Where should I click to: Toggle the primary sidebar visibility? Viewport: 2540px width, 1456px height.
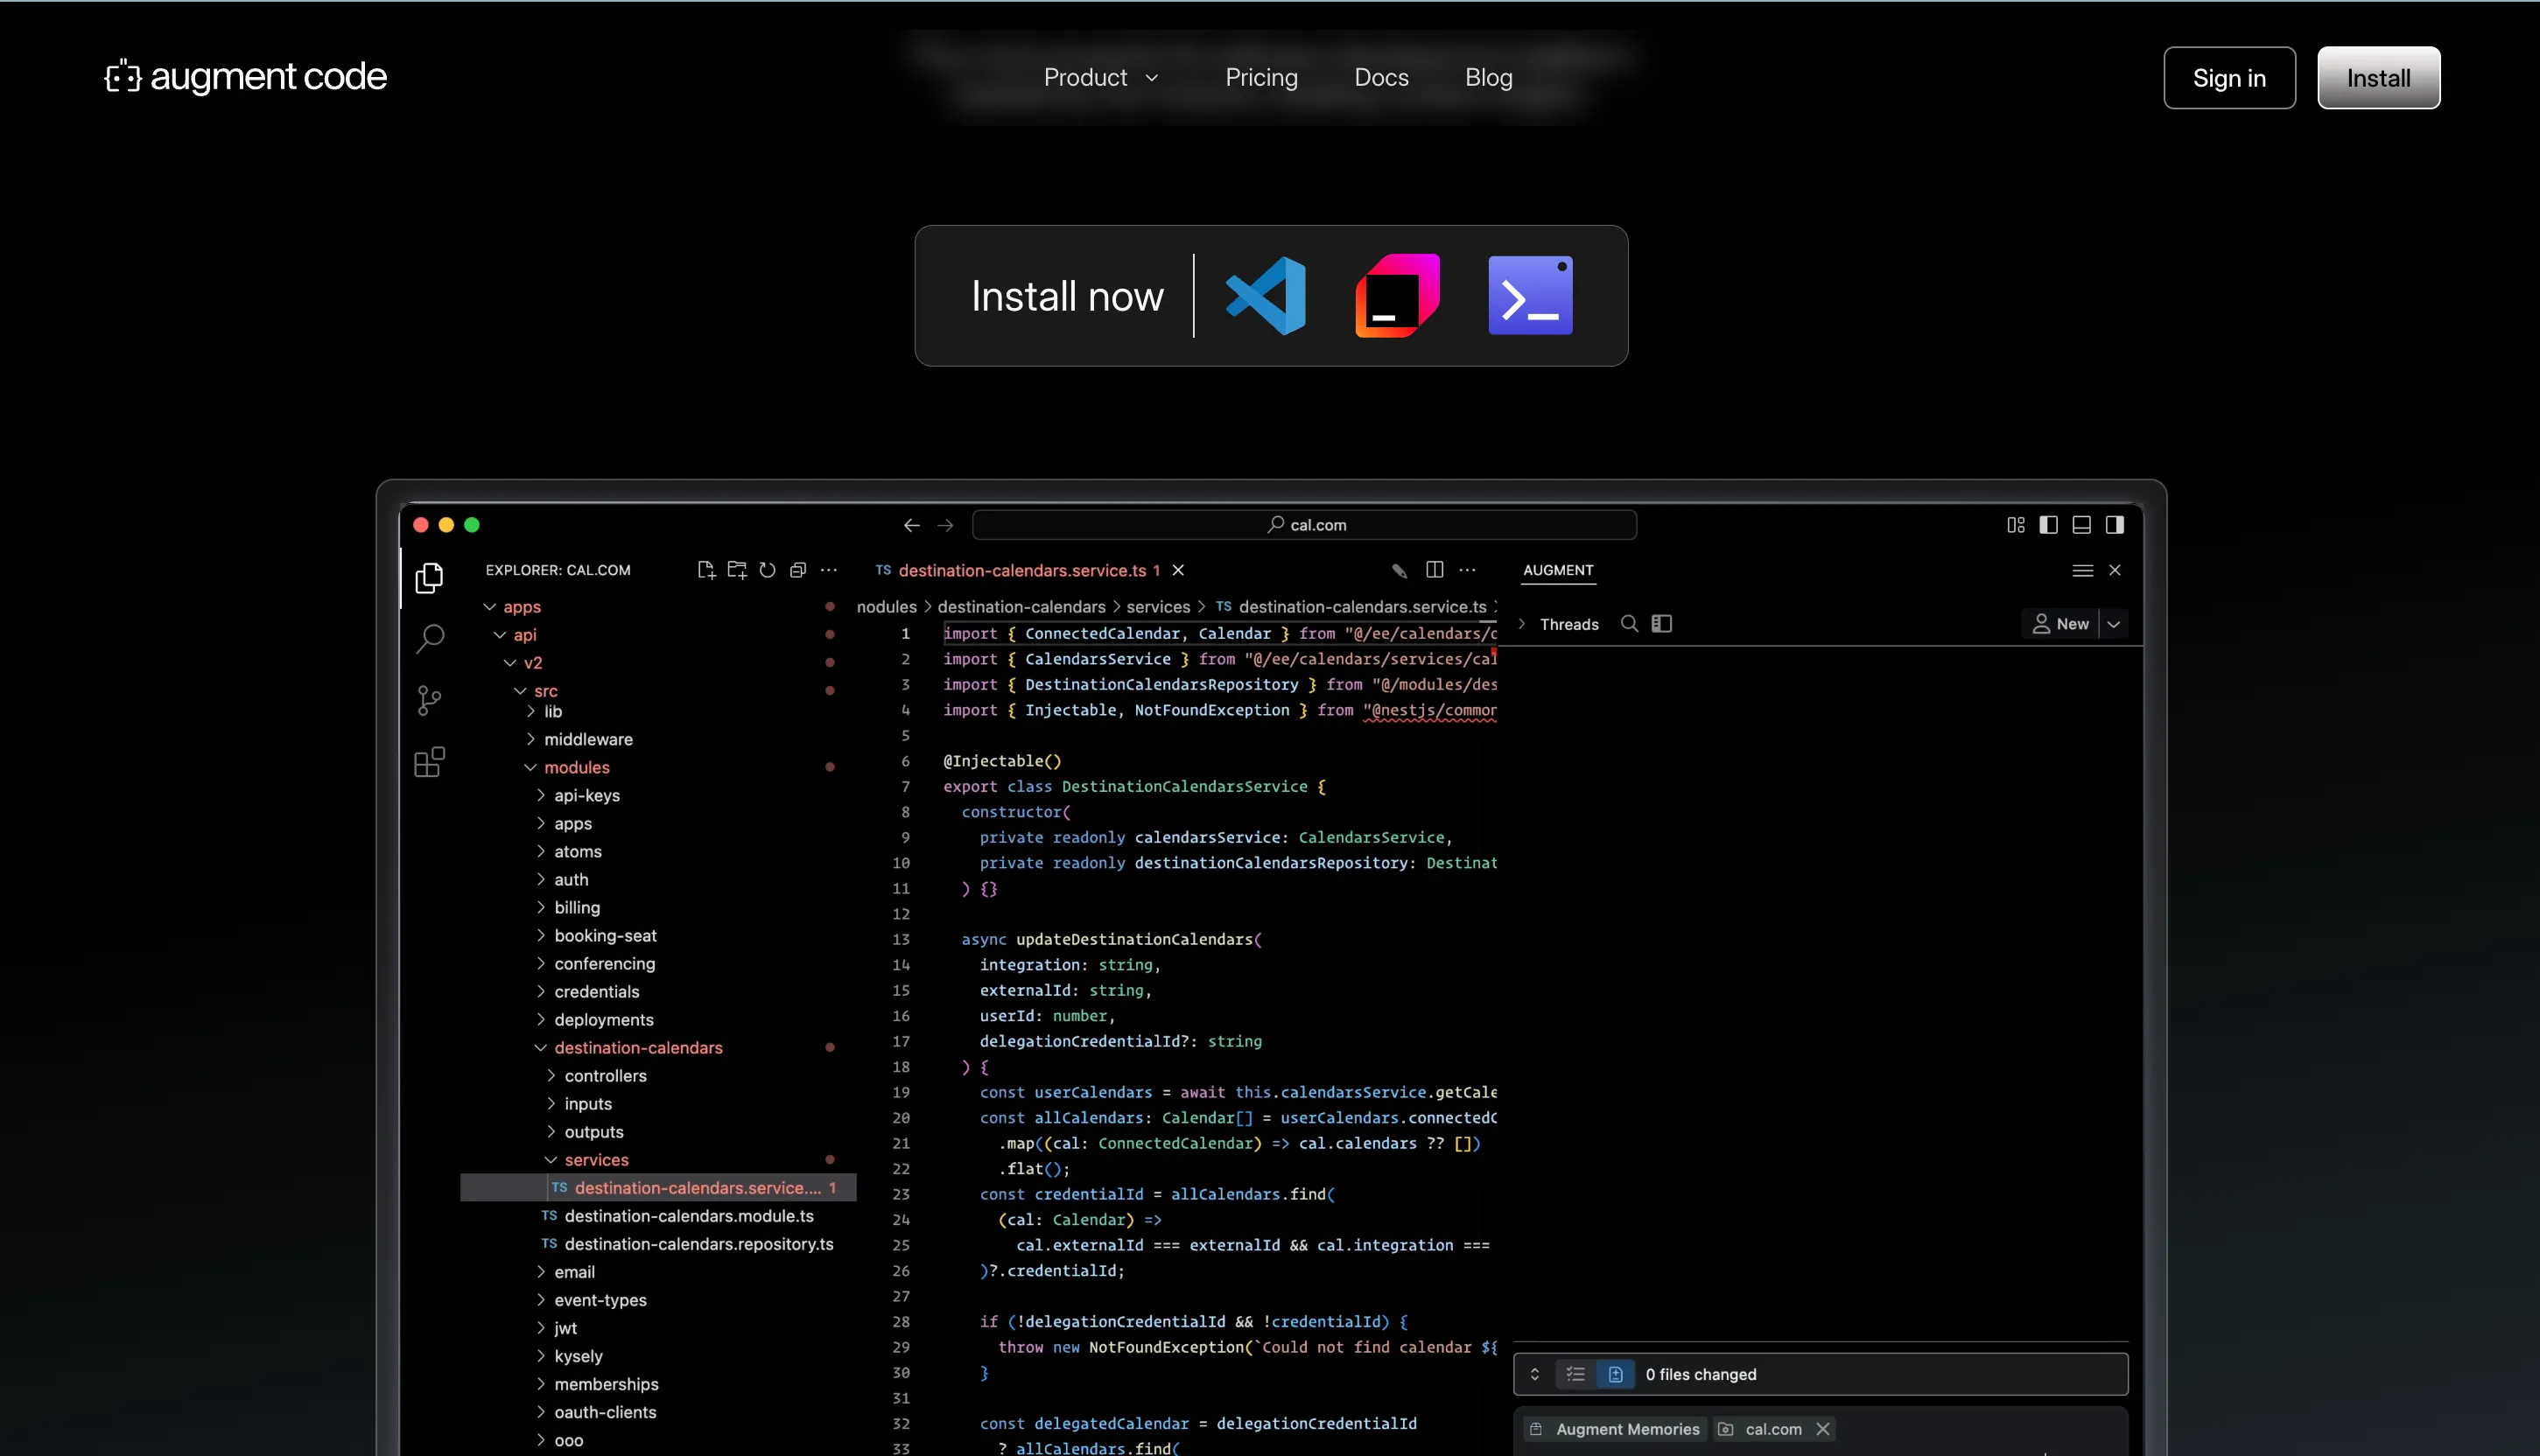click(2048, 524)
